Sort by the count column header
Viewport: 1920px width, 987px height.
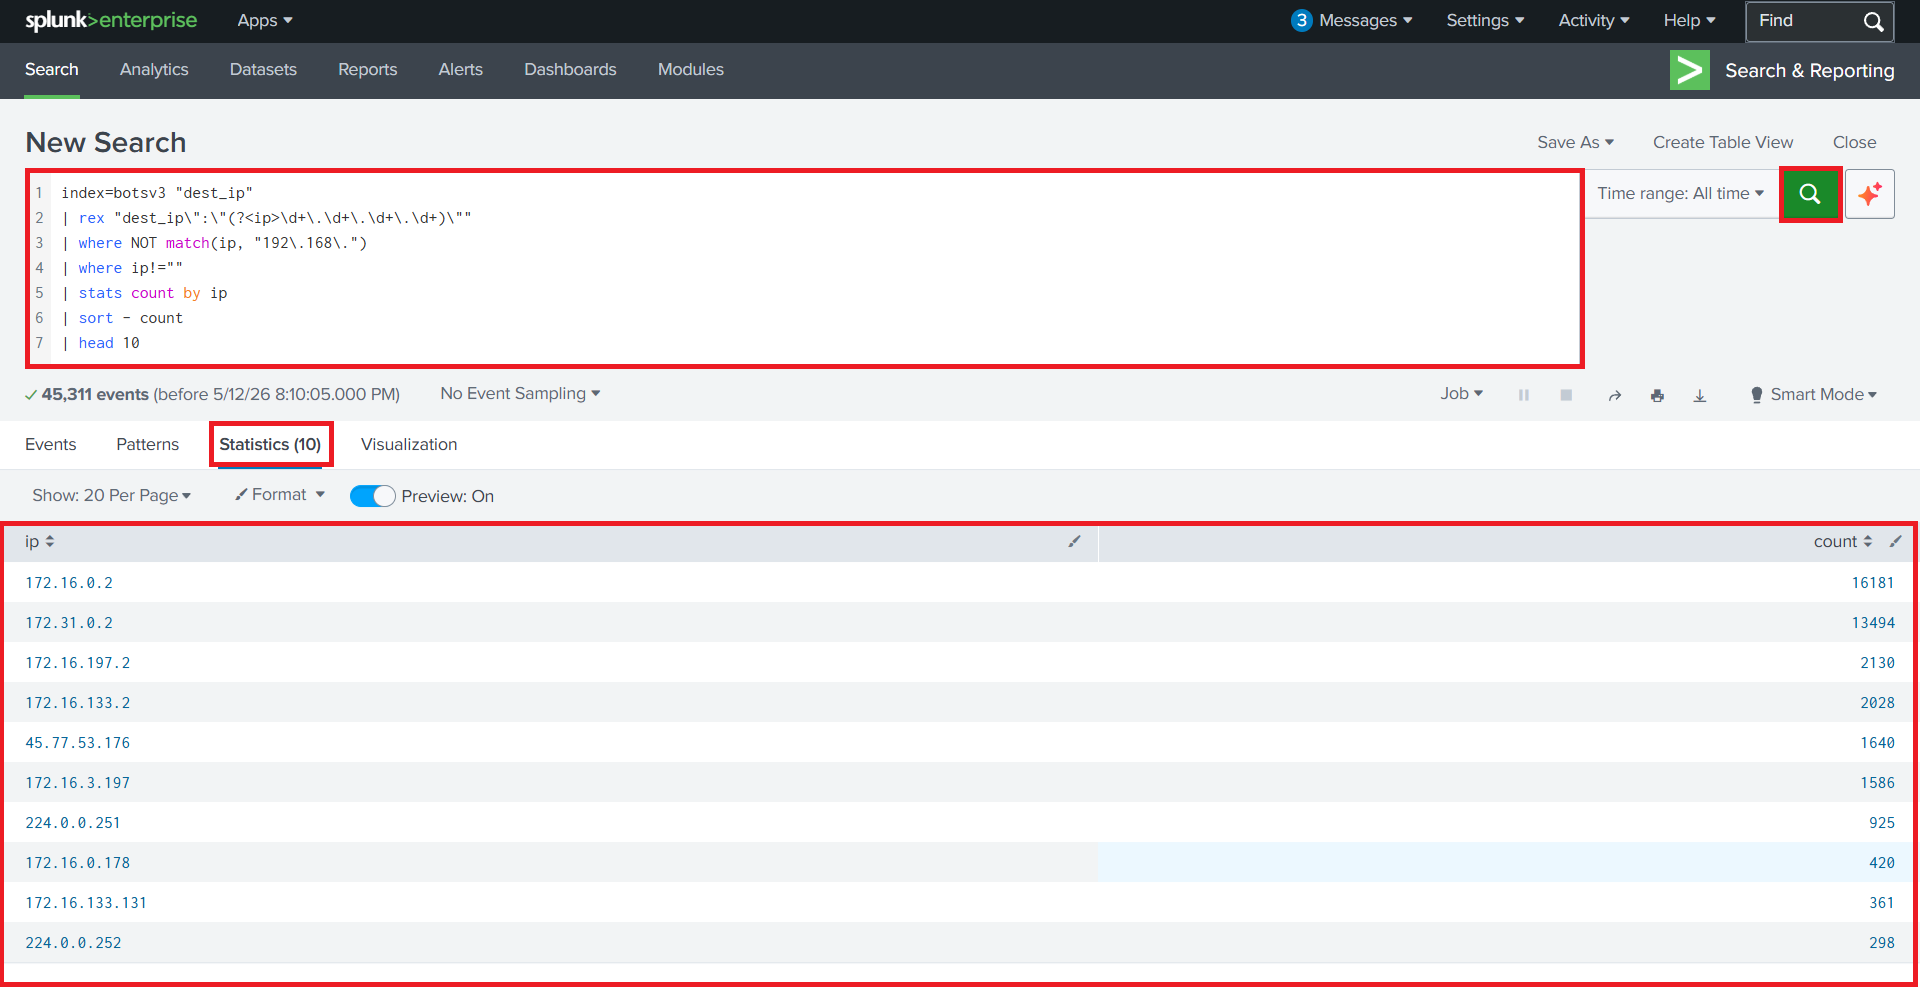tap(1842, 541)
